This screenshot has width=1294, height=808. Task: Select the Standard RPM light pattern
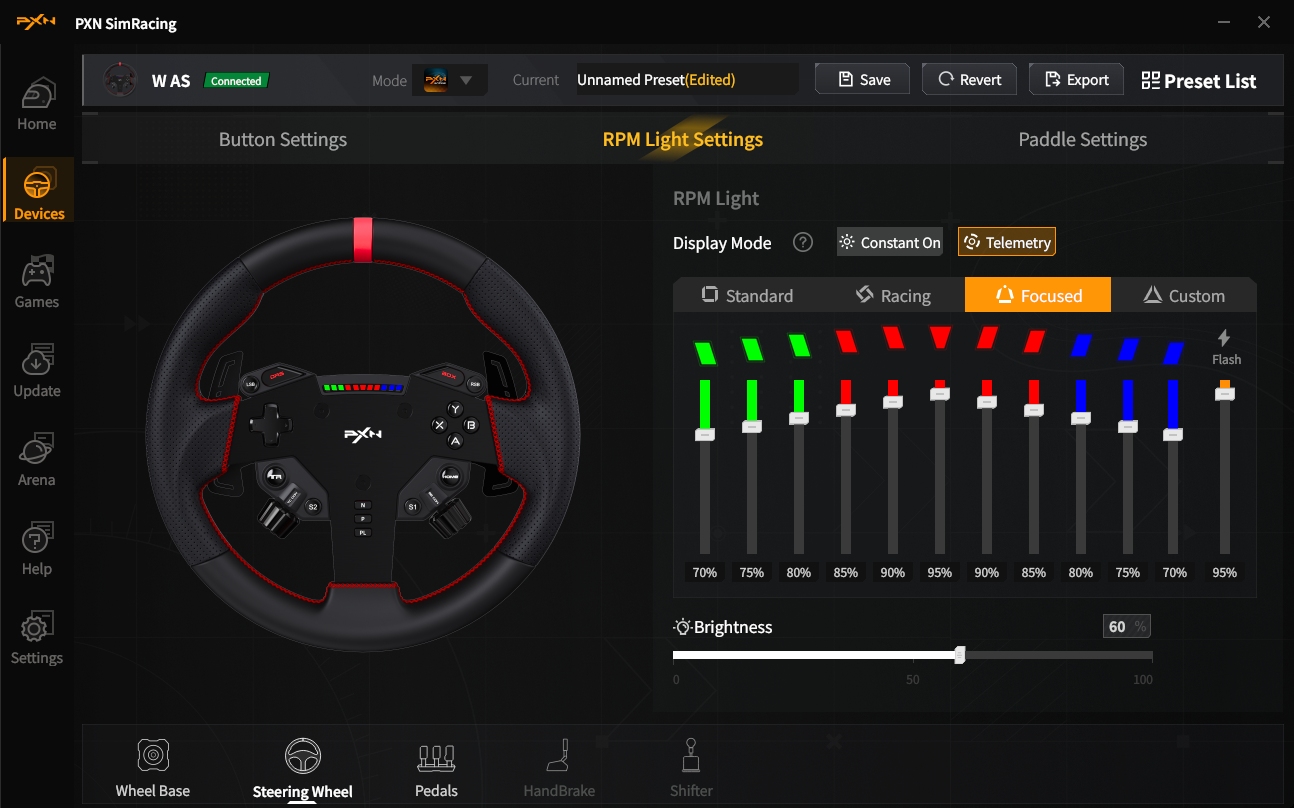[x=747, y=295]
